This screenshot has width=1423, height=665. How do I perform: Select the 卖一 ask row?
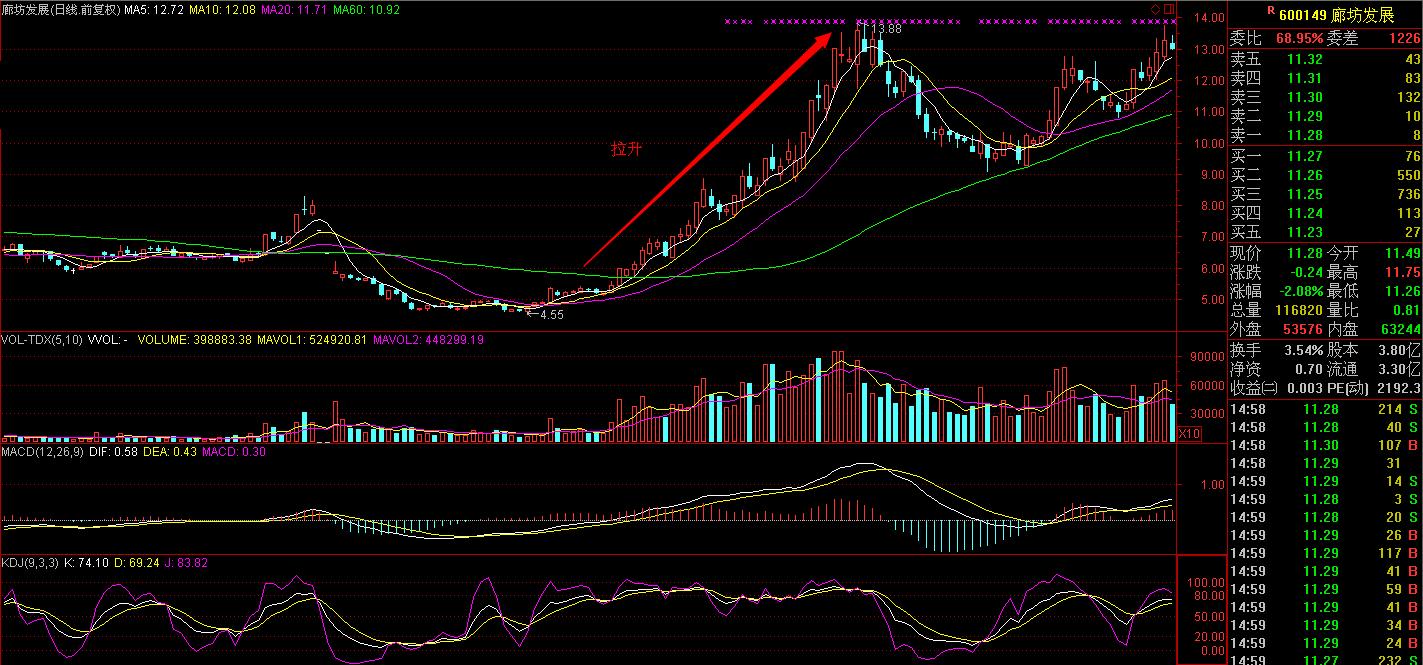1325,136
